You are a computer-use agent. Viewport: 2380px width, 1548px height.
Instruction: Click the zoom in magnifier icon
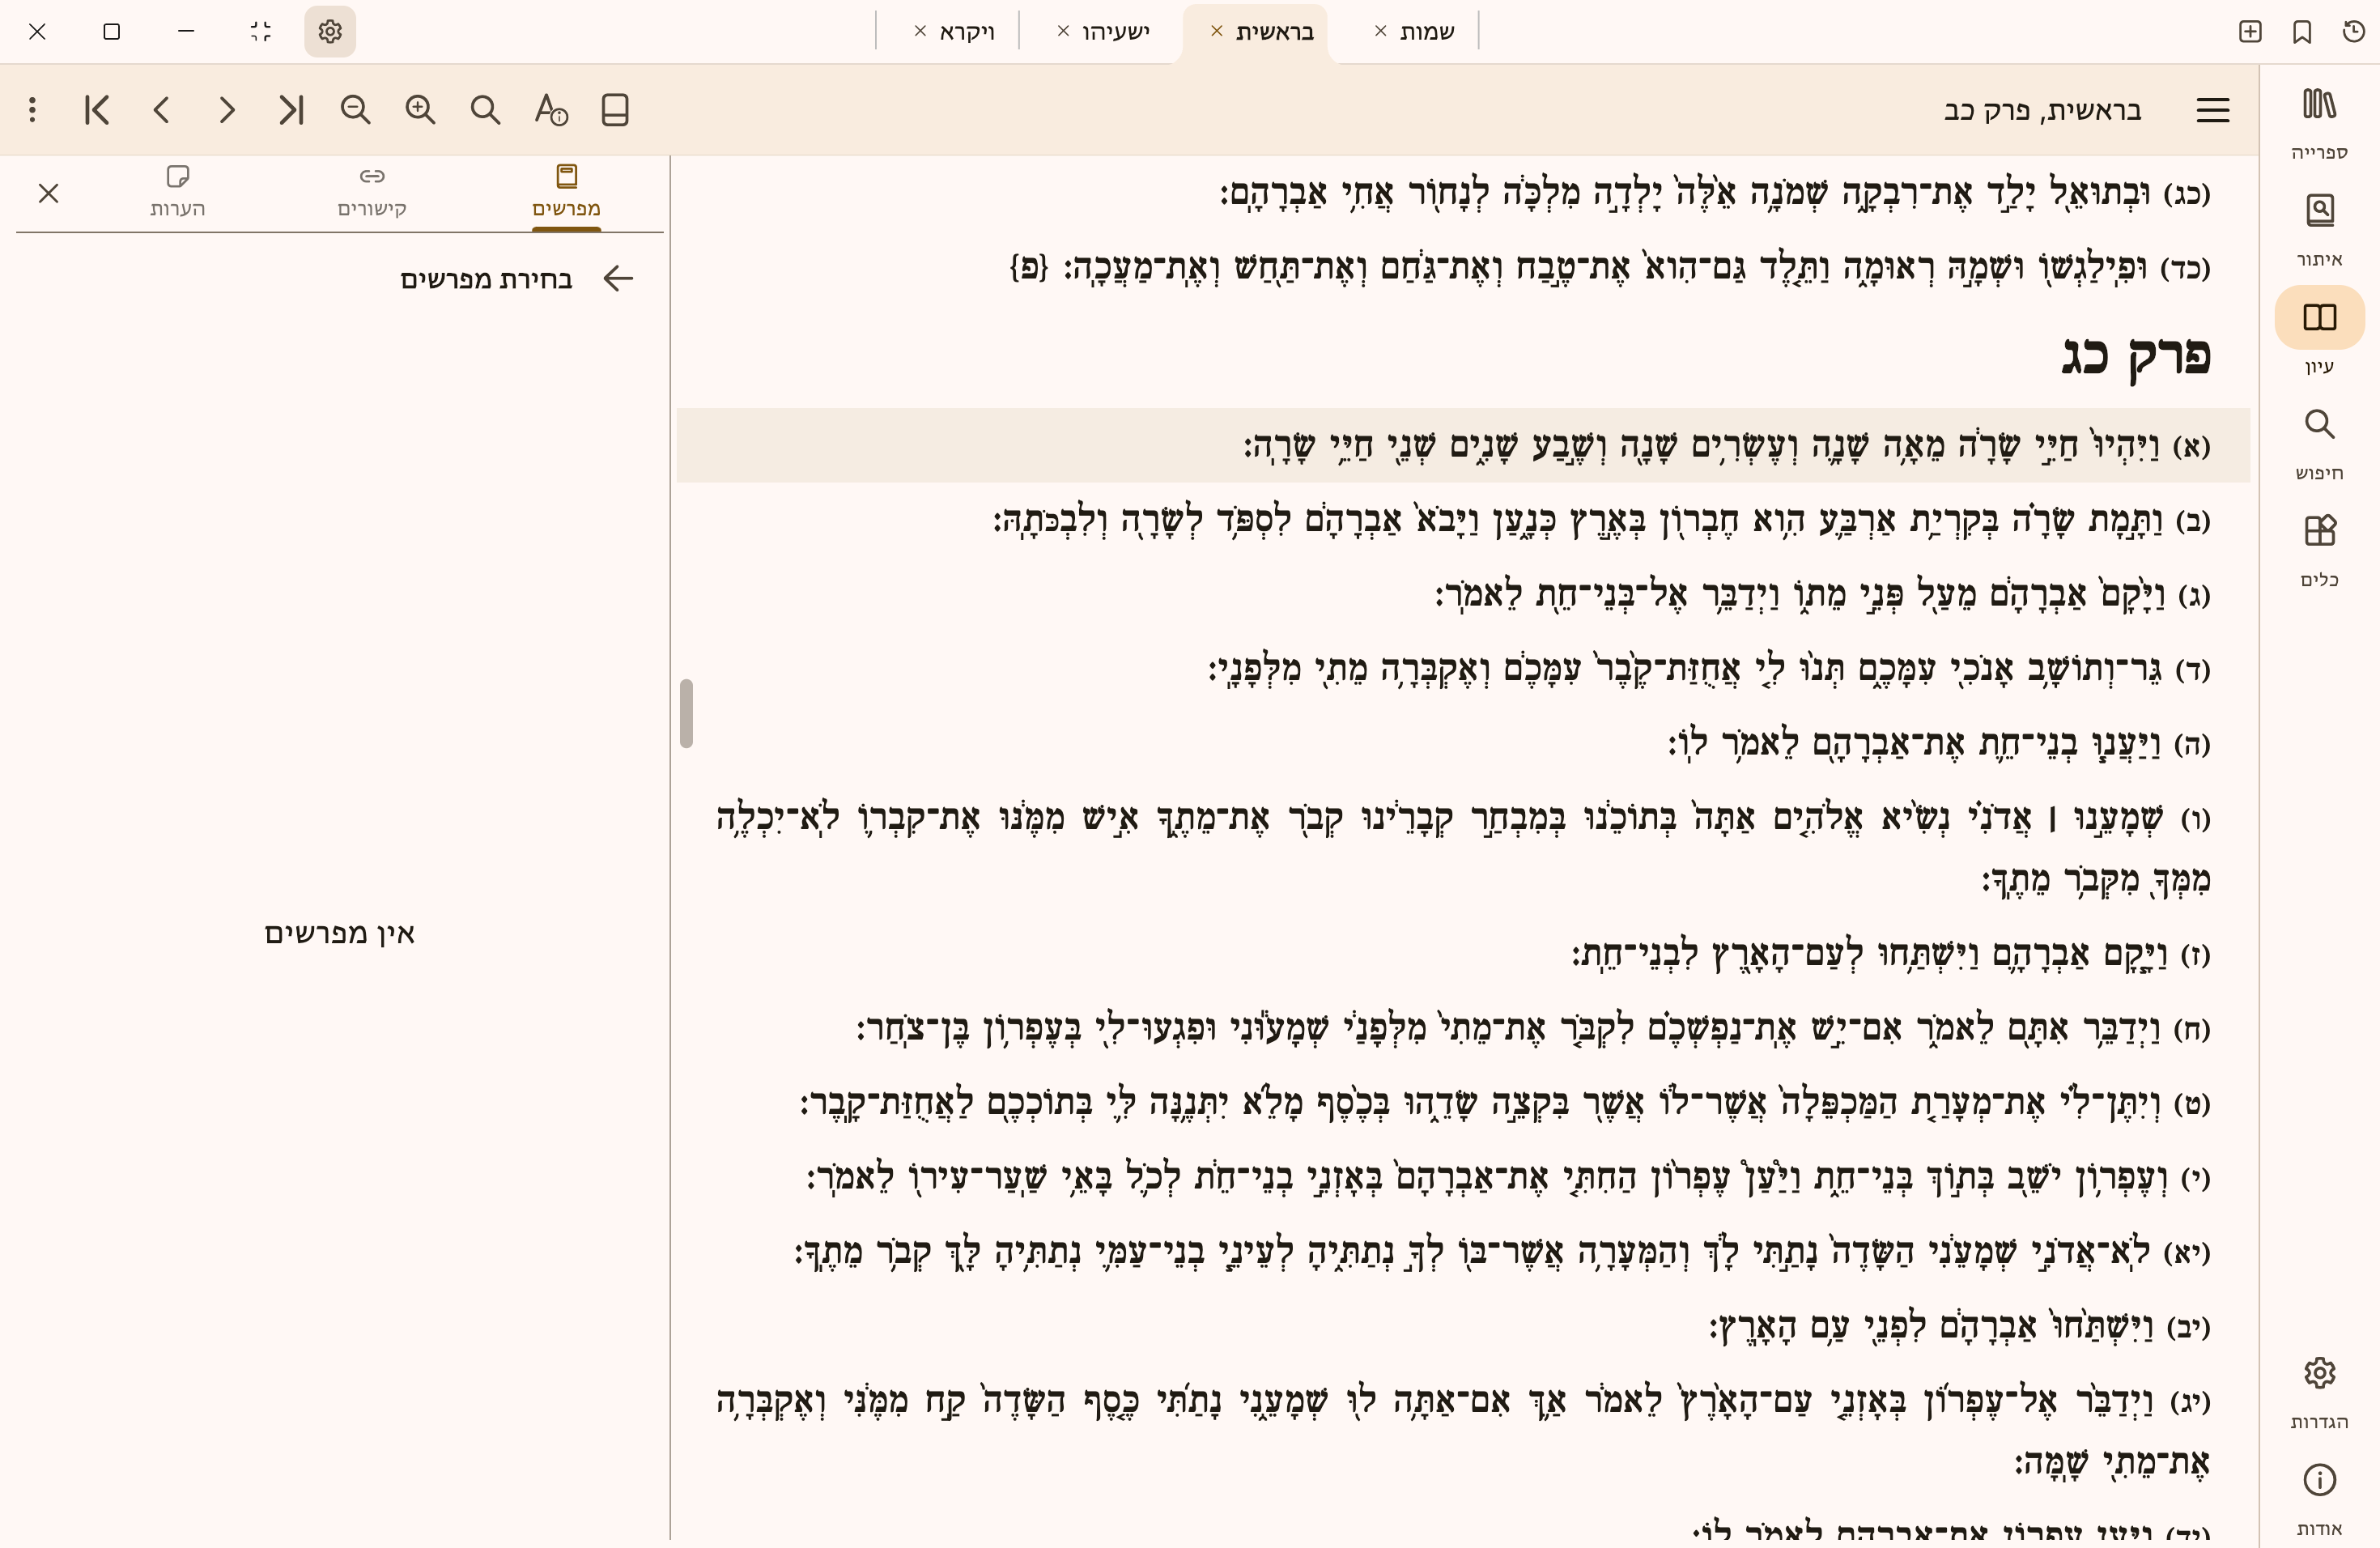(x=420, y=110)
